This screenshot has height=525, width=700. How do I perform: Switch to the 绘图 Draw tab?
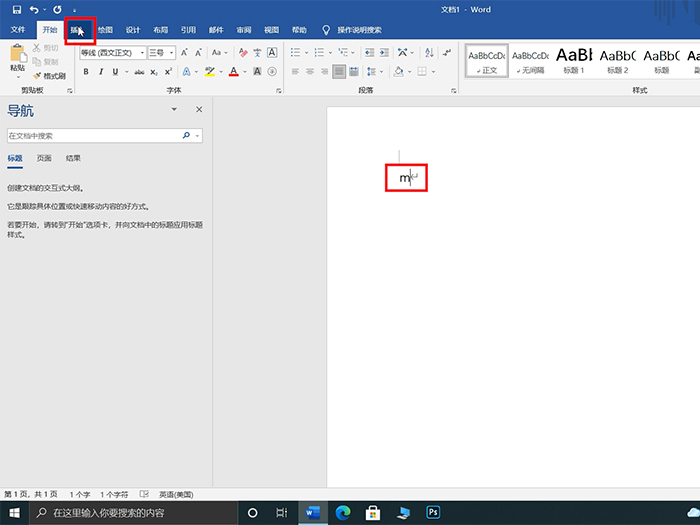[x=105, y=30]
